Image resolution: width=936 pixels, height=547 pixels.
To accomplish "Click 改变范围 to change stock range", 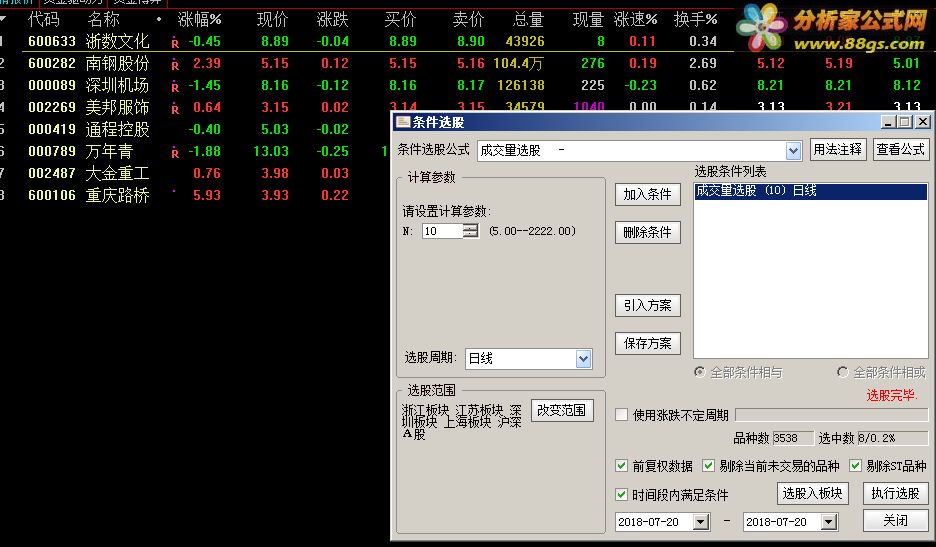I will coord(562,410).
